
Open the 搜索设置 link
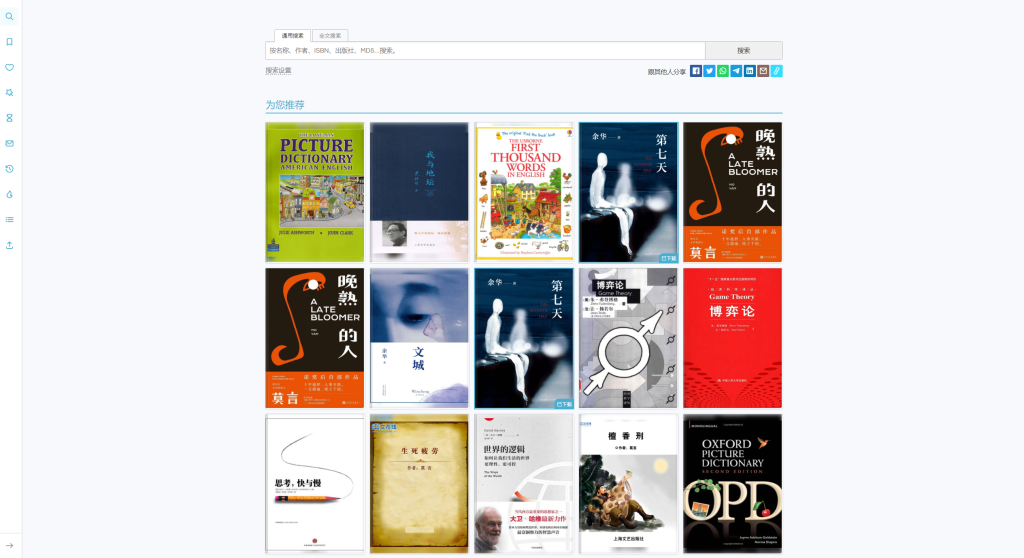point(278,71)
